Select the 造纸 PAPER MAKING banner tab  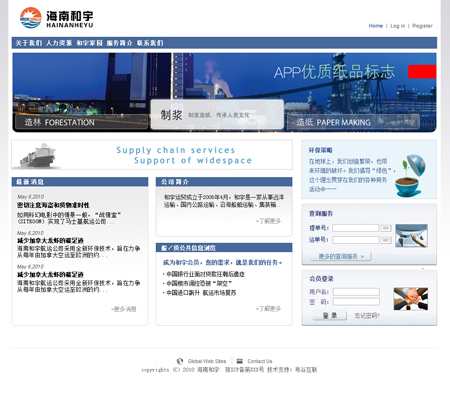pos(353,122)
